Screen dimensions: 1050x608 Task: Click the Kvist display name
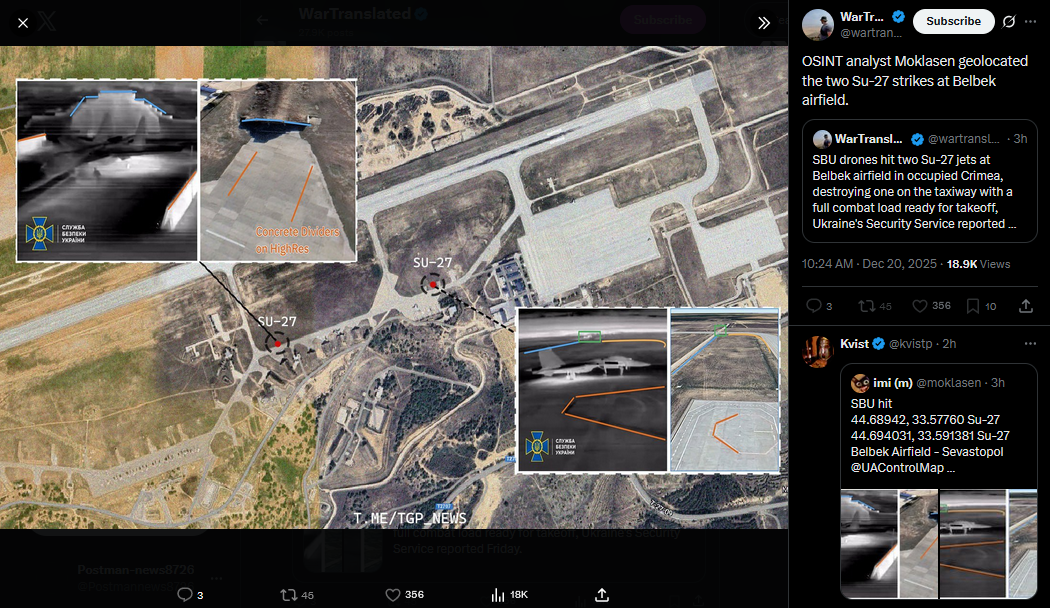pyautogui.click(x=854, y=344)
